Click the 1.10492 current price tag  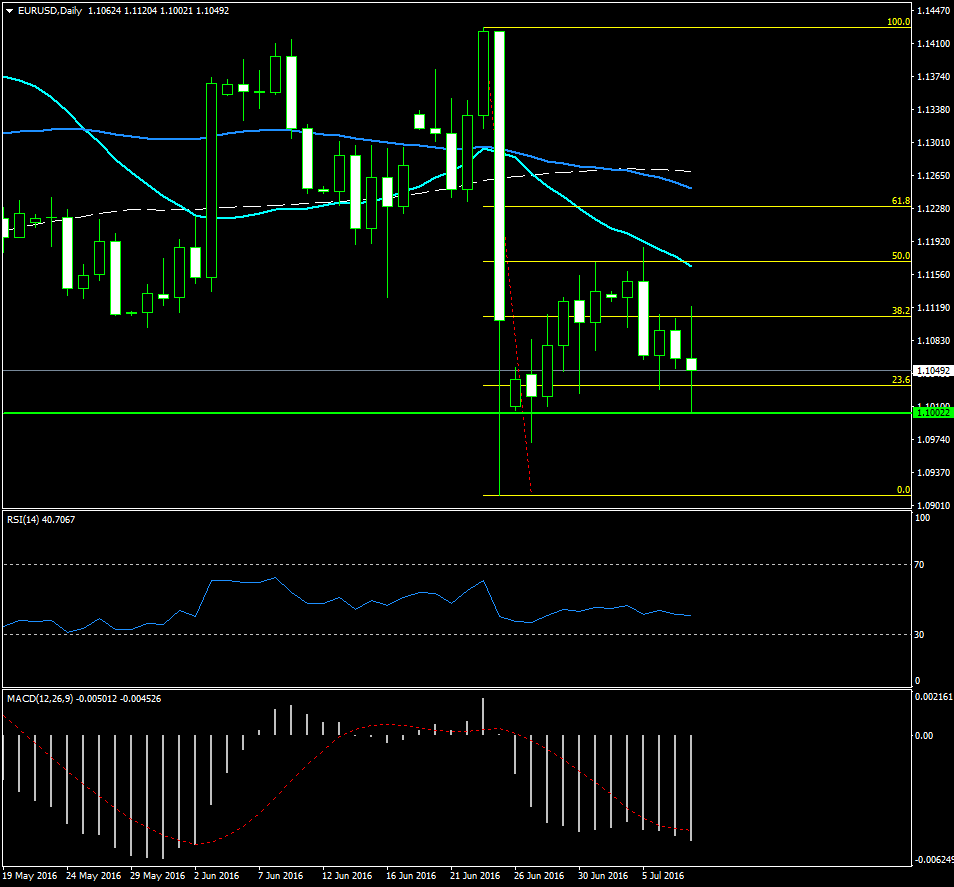(933, 370)
